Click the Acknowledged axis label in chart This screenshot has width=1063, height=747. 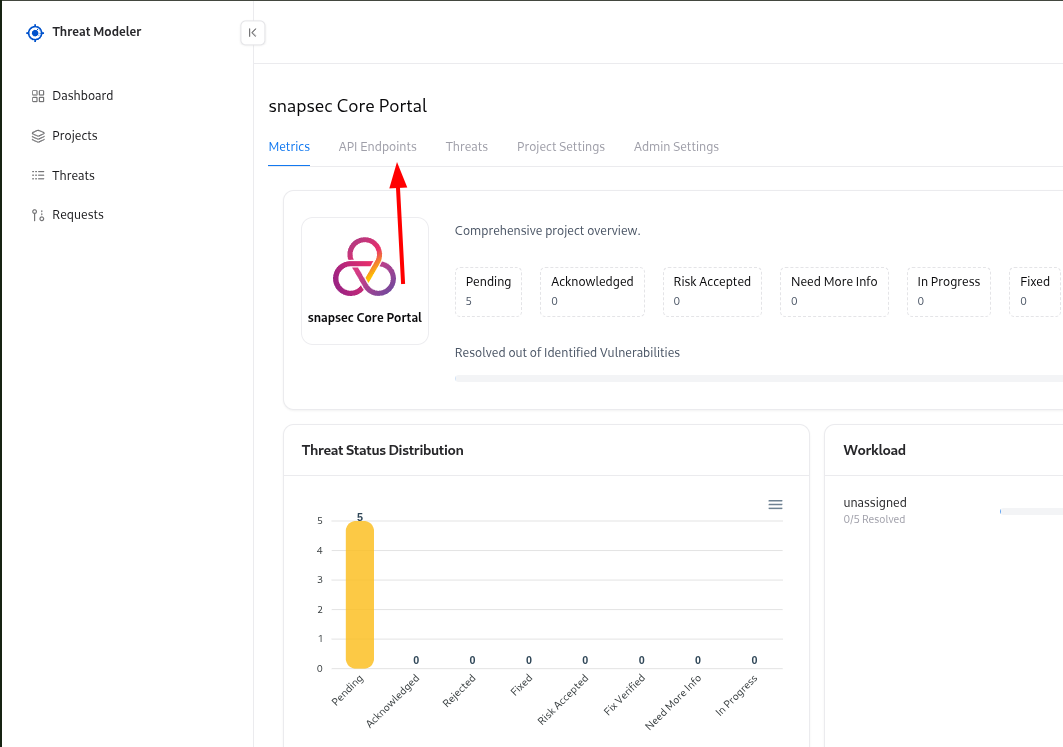pyautogui.click(x=393, y=701)
